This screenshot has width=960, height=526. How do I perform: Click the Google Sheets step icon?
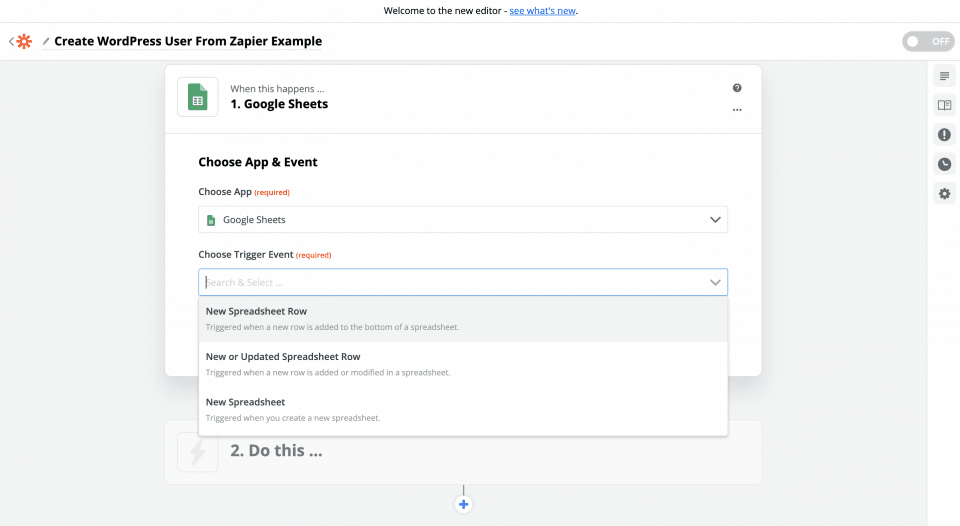click(198, 97)
